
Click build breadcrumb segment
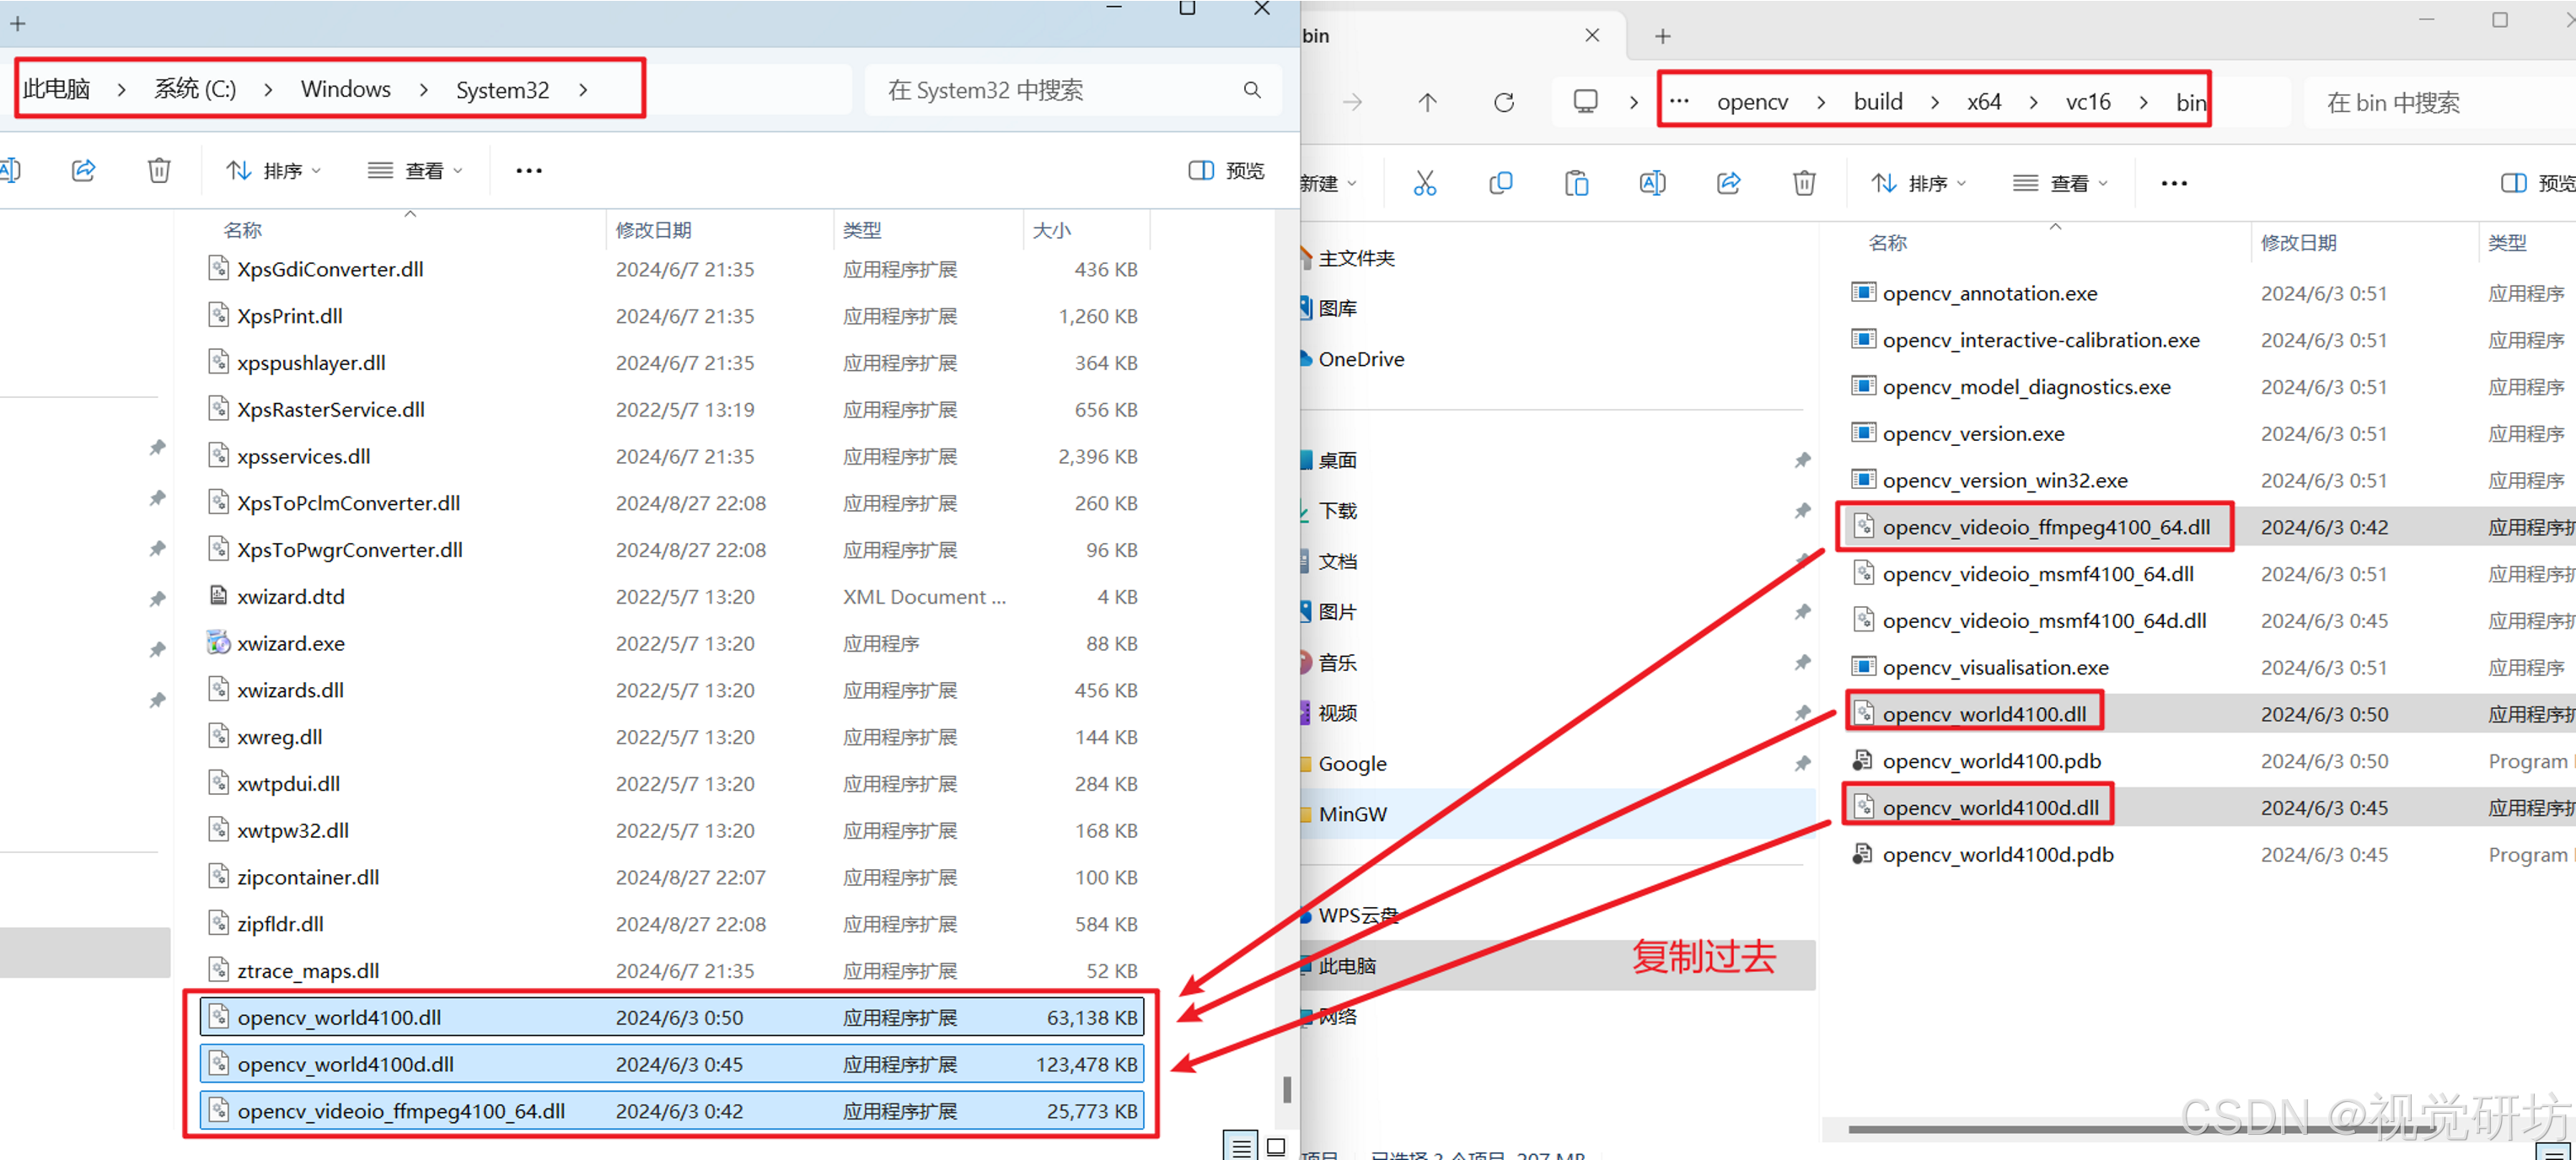[x=1878, y=102]
